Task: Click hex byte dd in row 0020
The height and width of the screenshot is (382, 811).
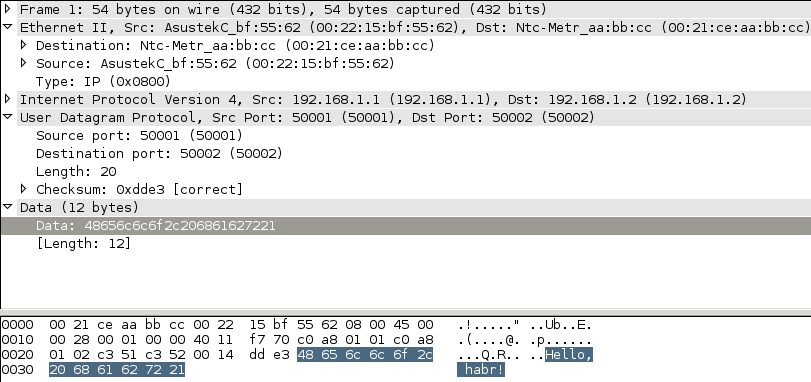Action: pyautogui.click(x=258, y=355)
